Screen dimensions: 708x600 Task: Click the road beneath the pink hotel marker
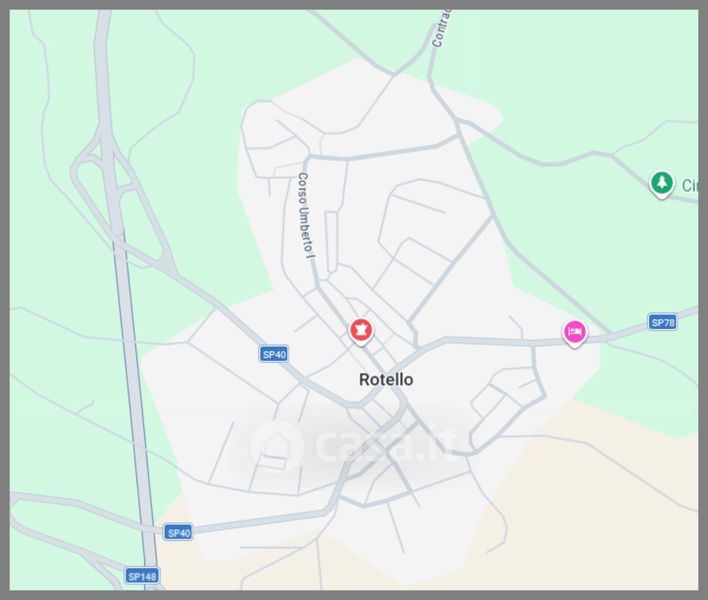[575, 343]
